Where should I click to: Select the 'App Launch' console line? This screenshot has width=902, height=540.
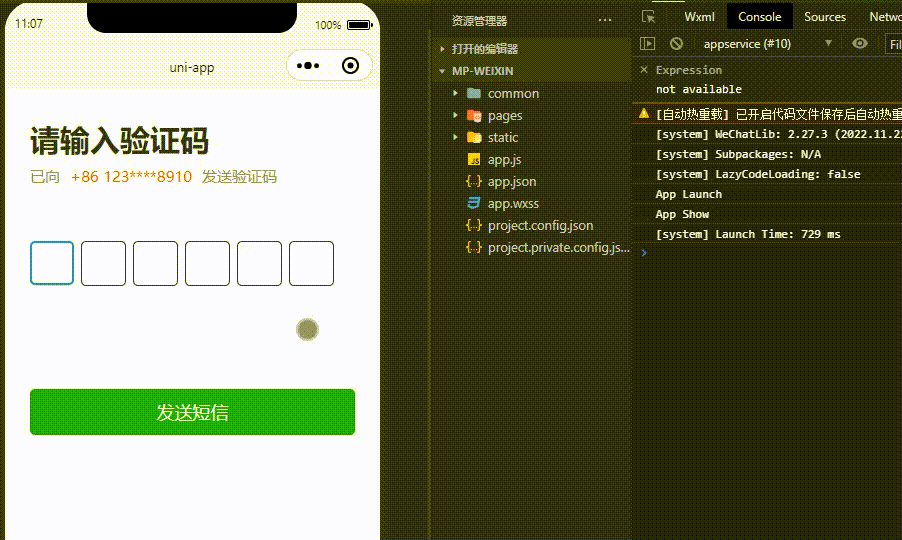[689, 194]
